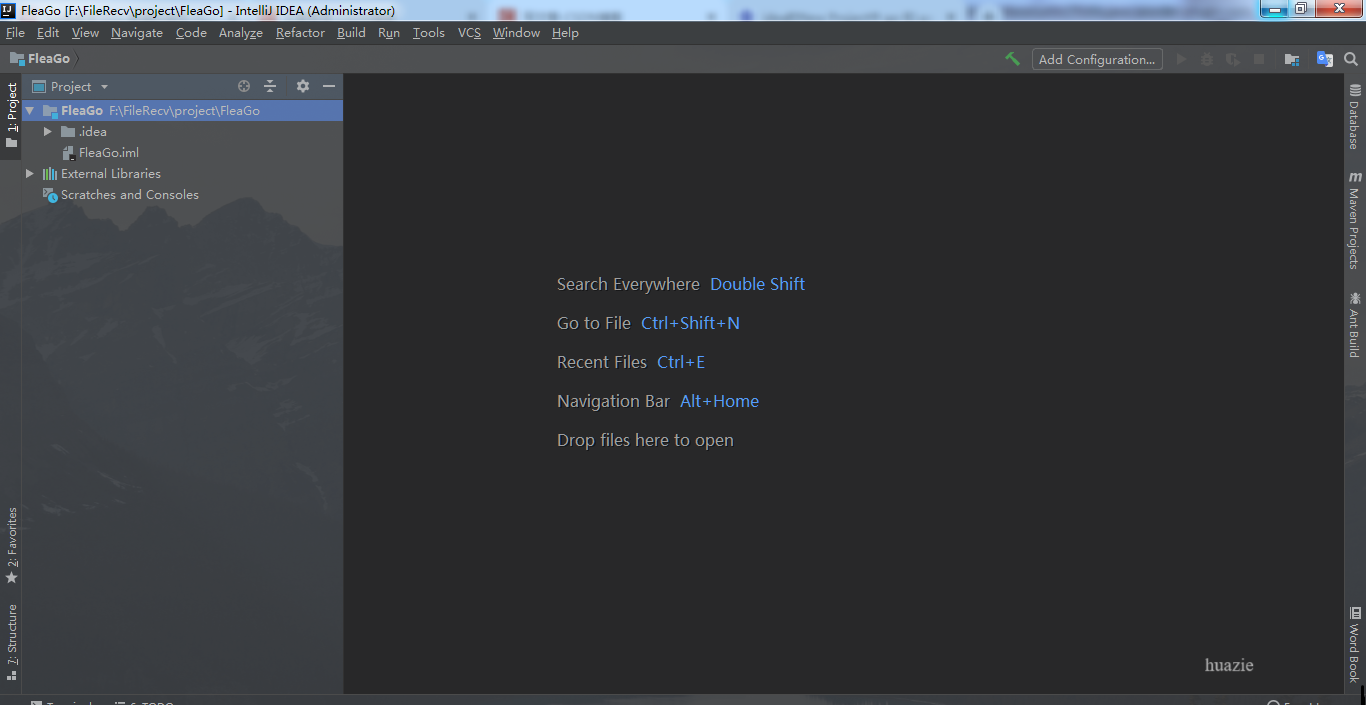1366x705 pixels.
Task: Click the Add Configuration... button
Action: pos(1097,60)
